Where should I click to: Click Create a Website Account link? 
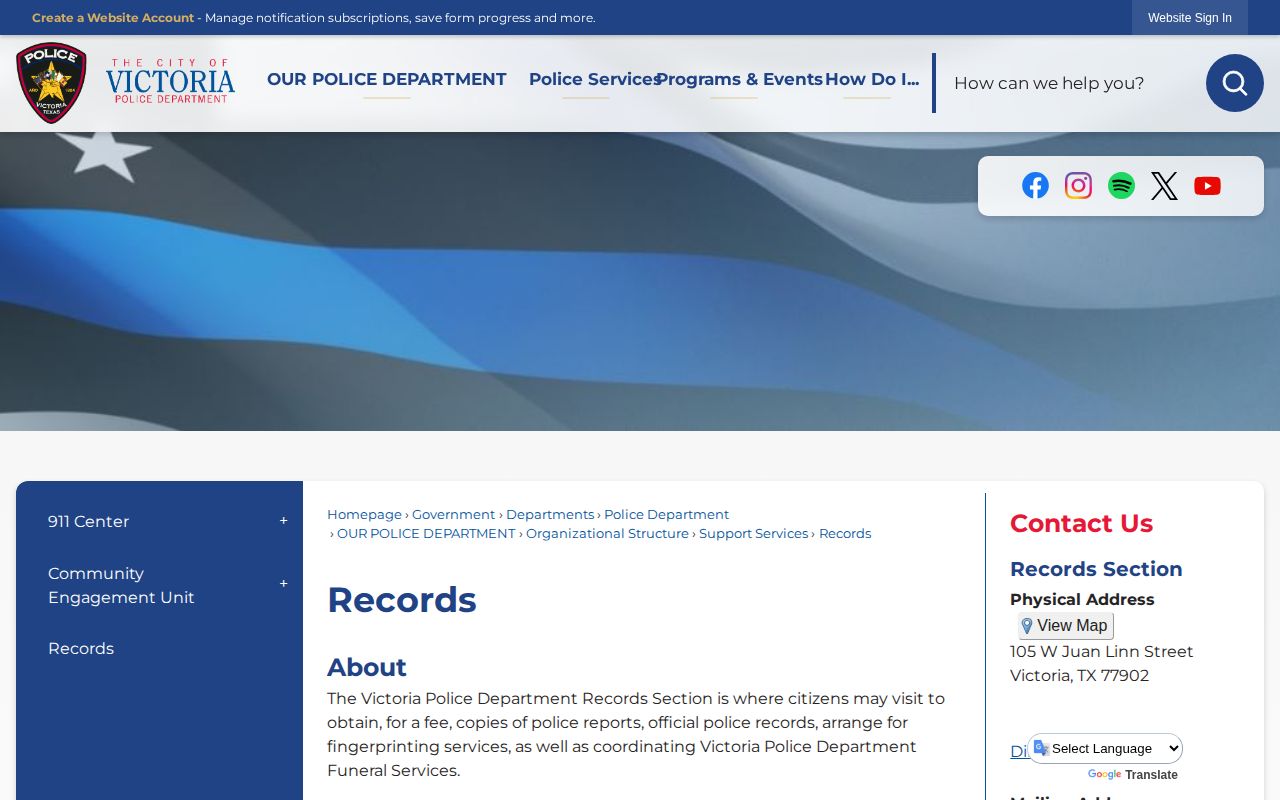[113, 18]
